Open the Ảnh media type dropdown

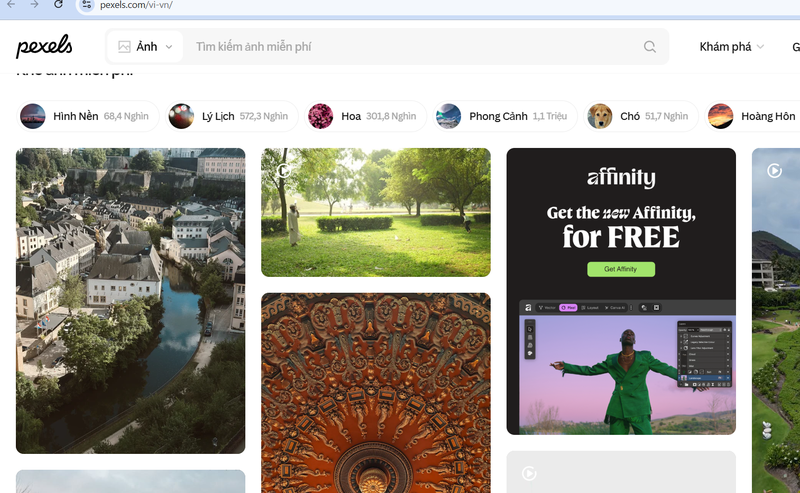tap(145, 47)
